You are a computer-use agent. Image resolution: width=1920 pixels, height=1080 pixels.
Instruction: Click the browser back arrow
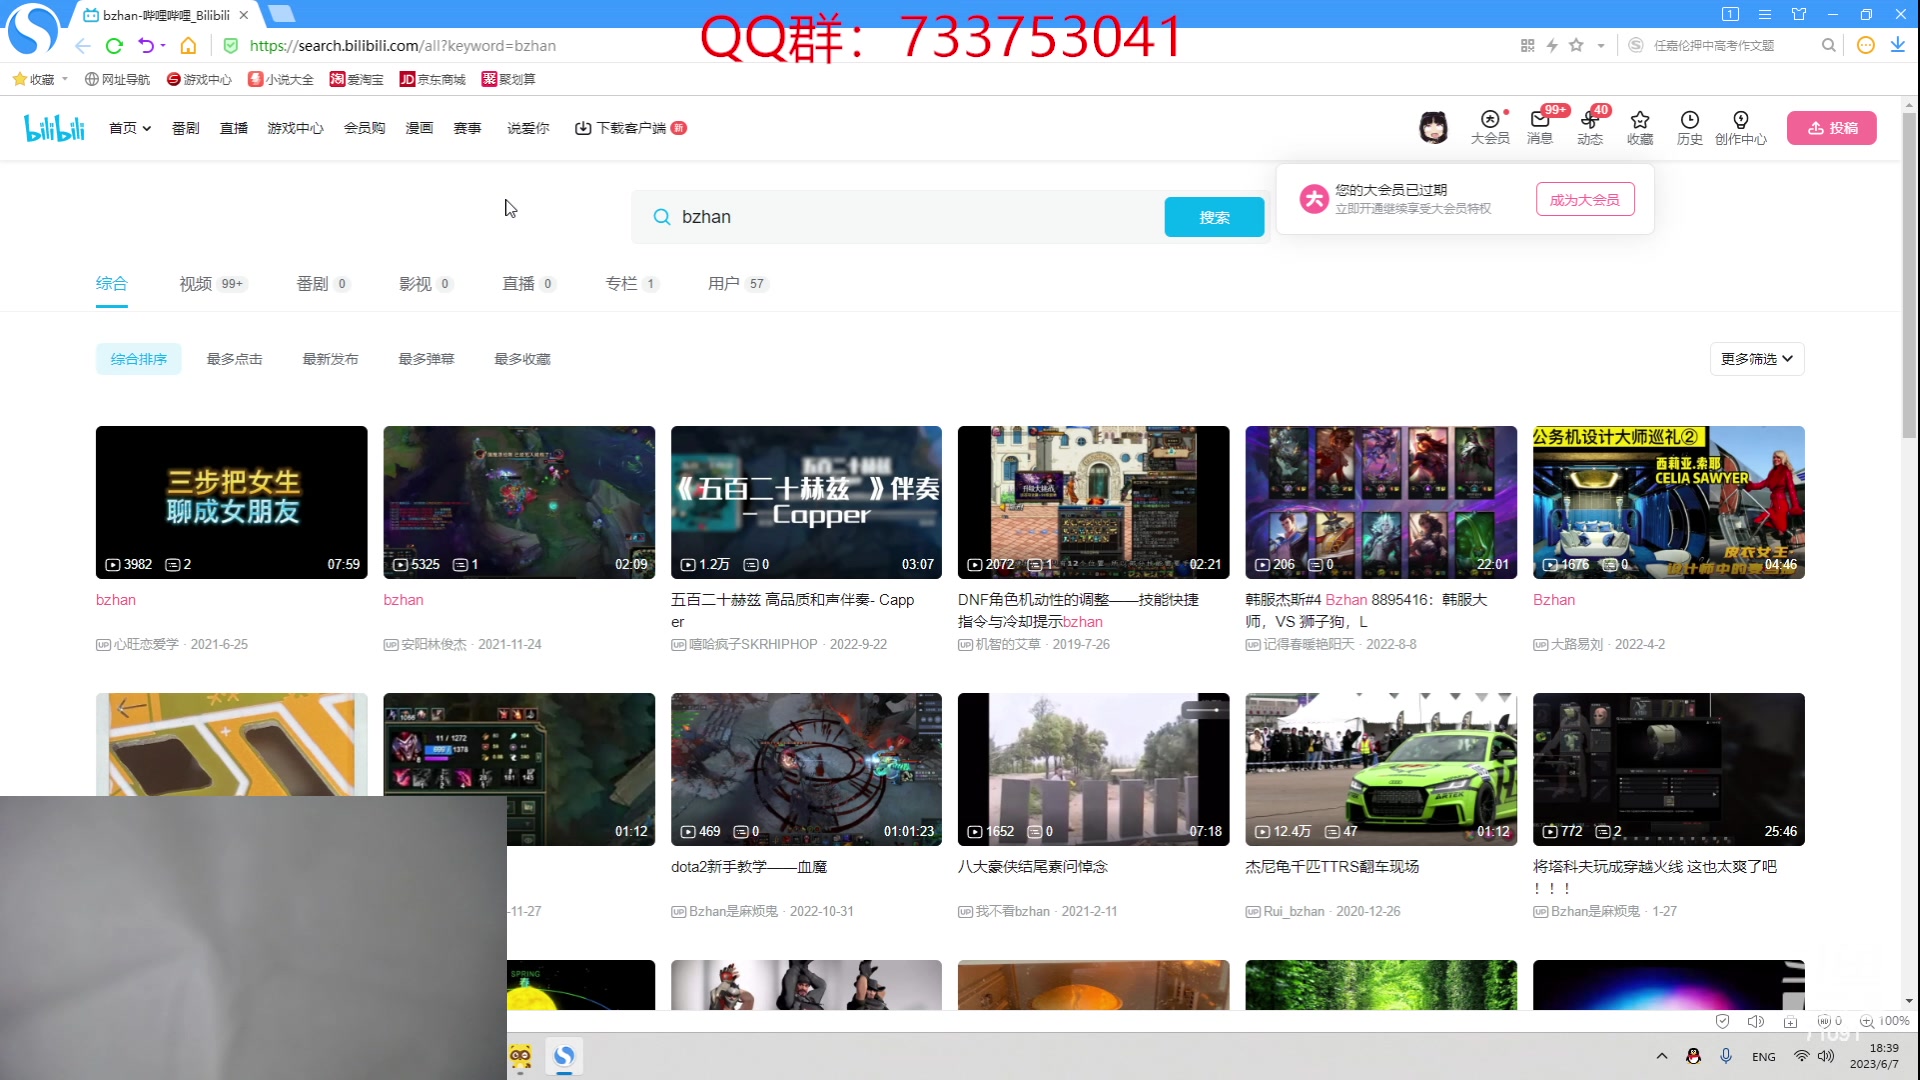point(83,46)
